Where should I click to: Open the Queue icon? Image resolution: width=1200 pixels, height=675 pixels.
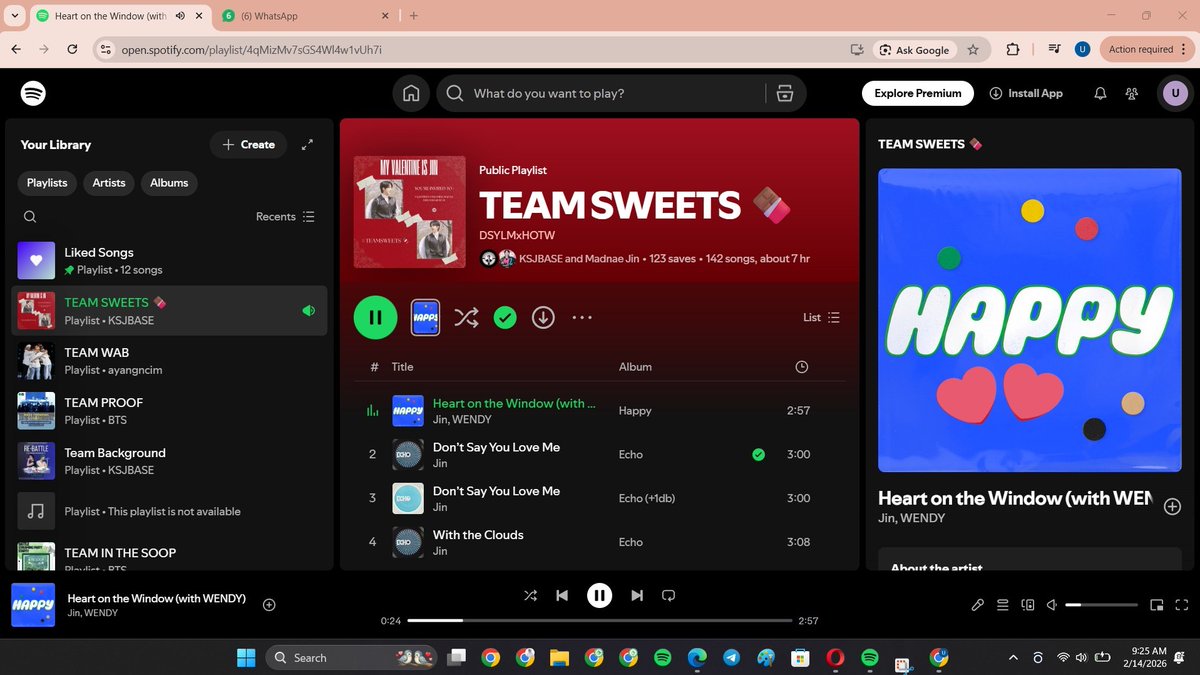1003,605
